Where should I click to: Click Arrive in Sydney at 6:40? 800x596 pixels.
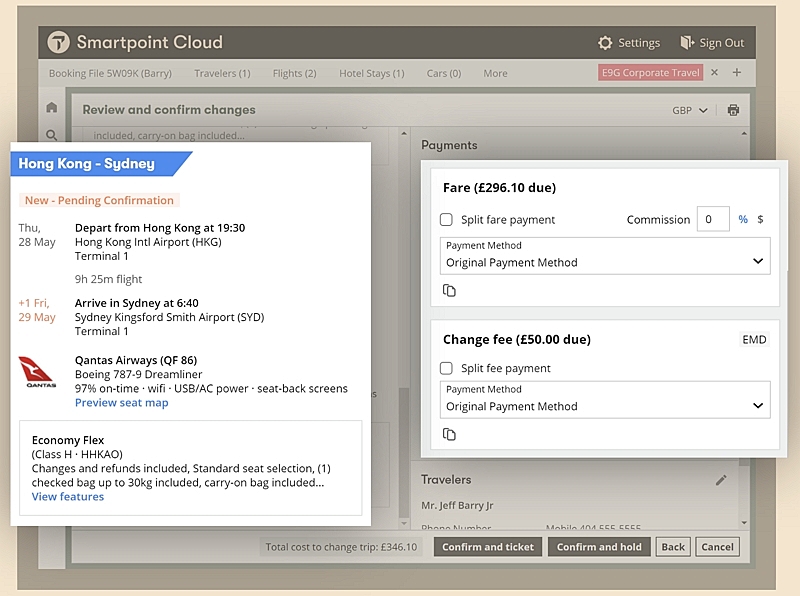[137, 303]
